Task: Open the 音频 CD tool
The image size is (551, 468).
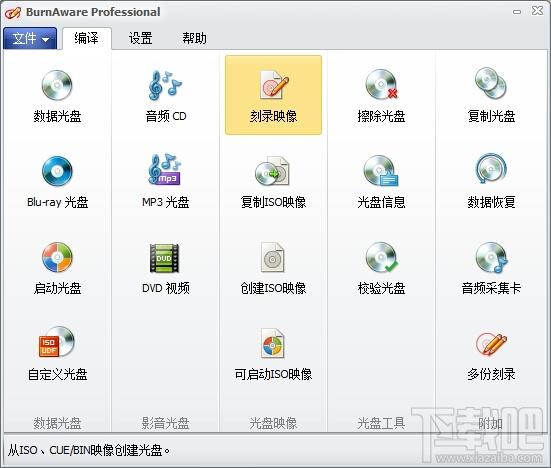Action: click(x=166, y=96)
